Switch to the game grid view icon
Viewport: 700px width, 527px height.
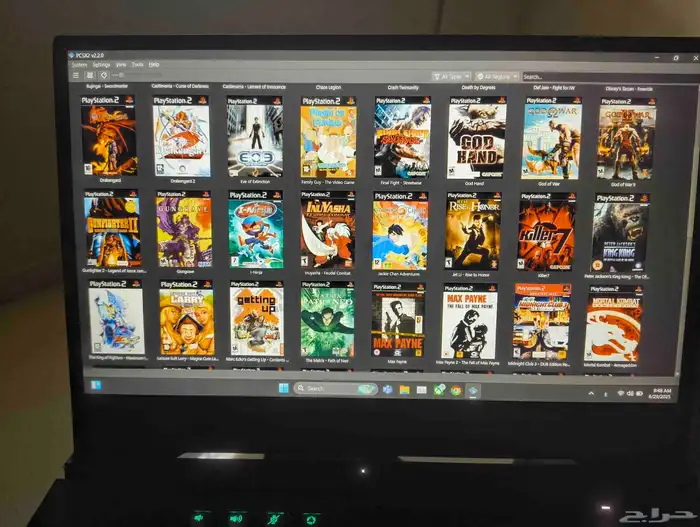(90, 75)
